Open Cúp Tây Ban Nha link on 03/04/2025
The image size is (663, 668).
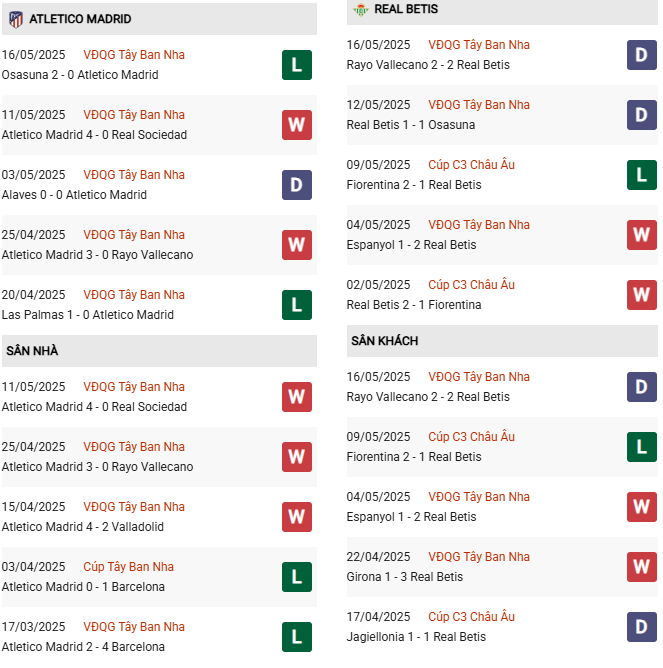[x=128, y=567]
